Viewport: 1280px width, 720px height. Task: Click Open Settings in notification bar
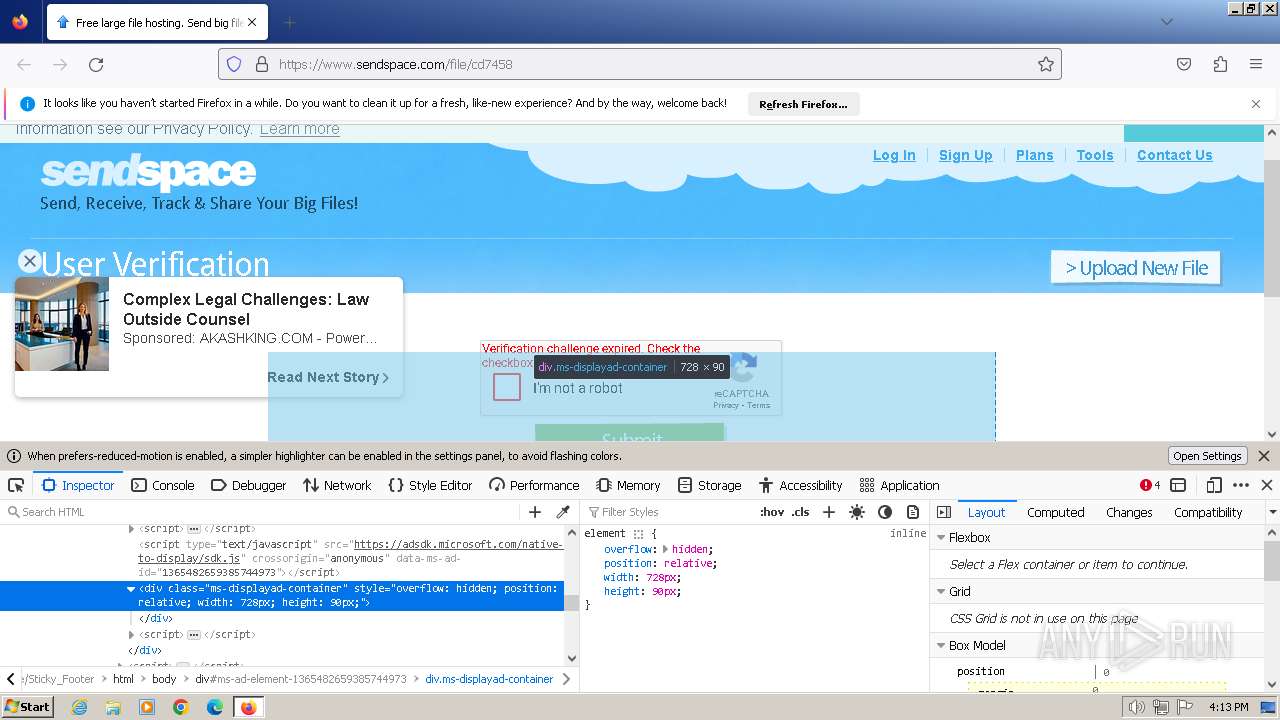point(1207,456)
